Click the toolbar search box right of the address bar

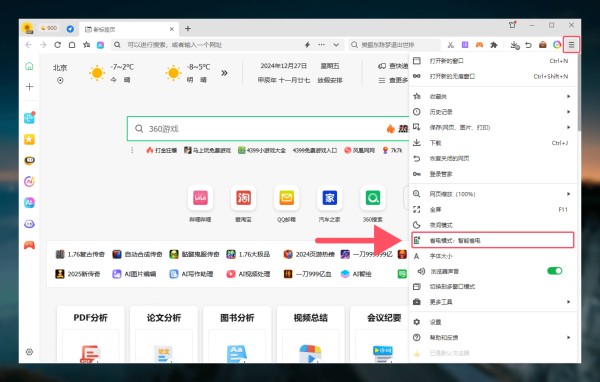394,45
